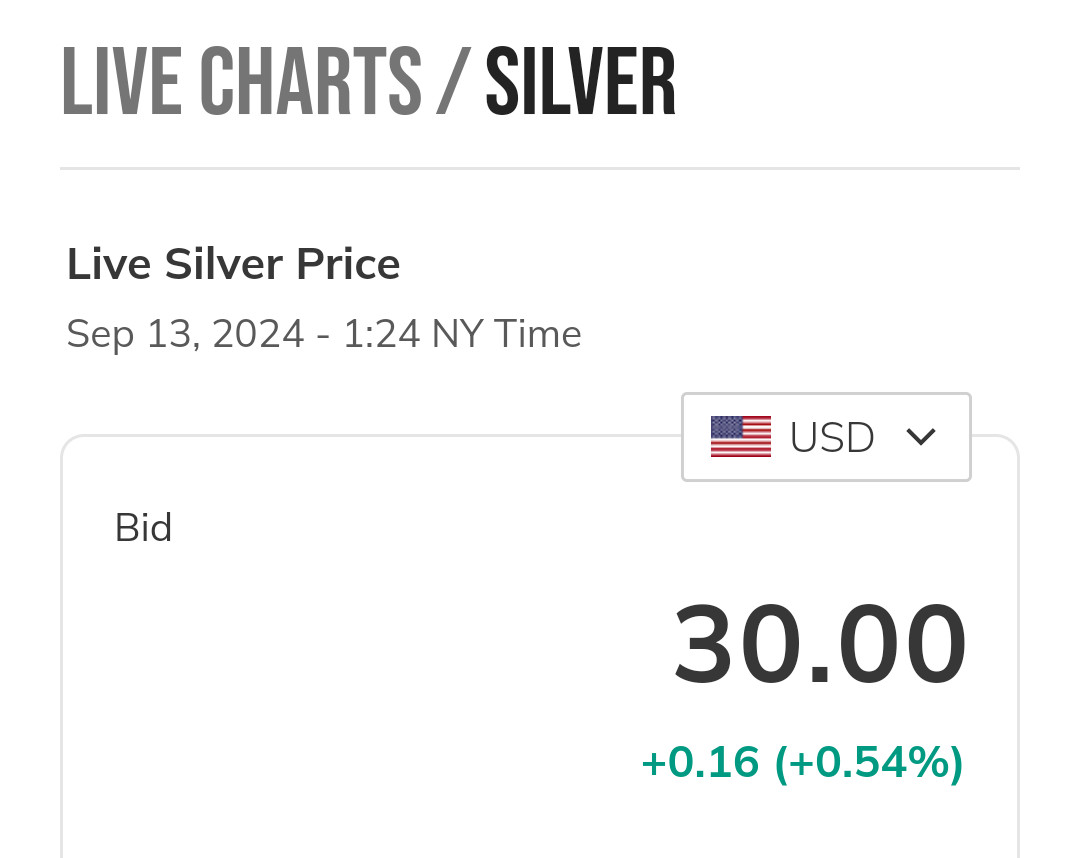The width and height of the screenshot is (1080, 858).
Task: Click the +0.16 price change value
Action: (x=700, y=763)
